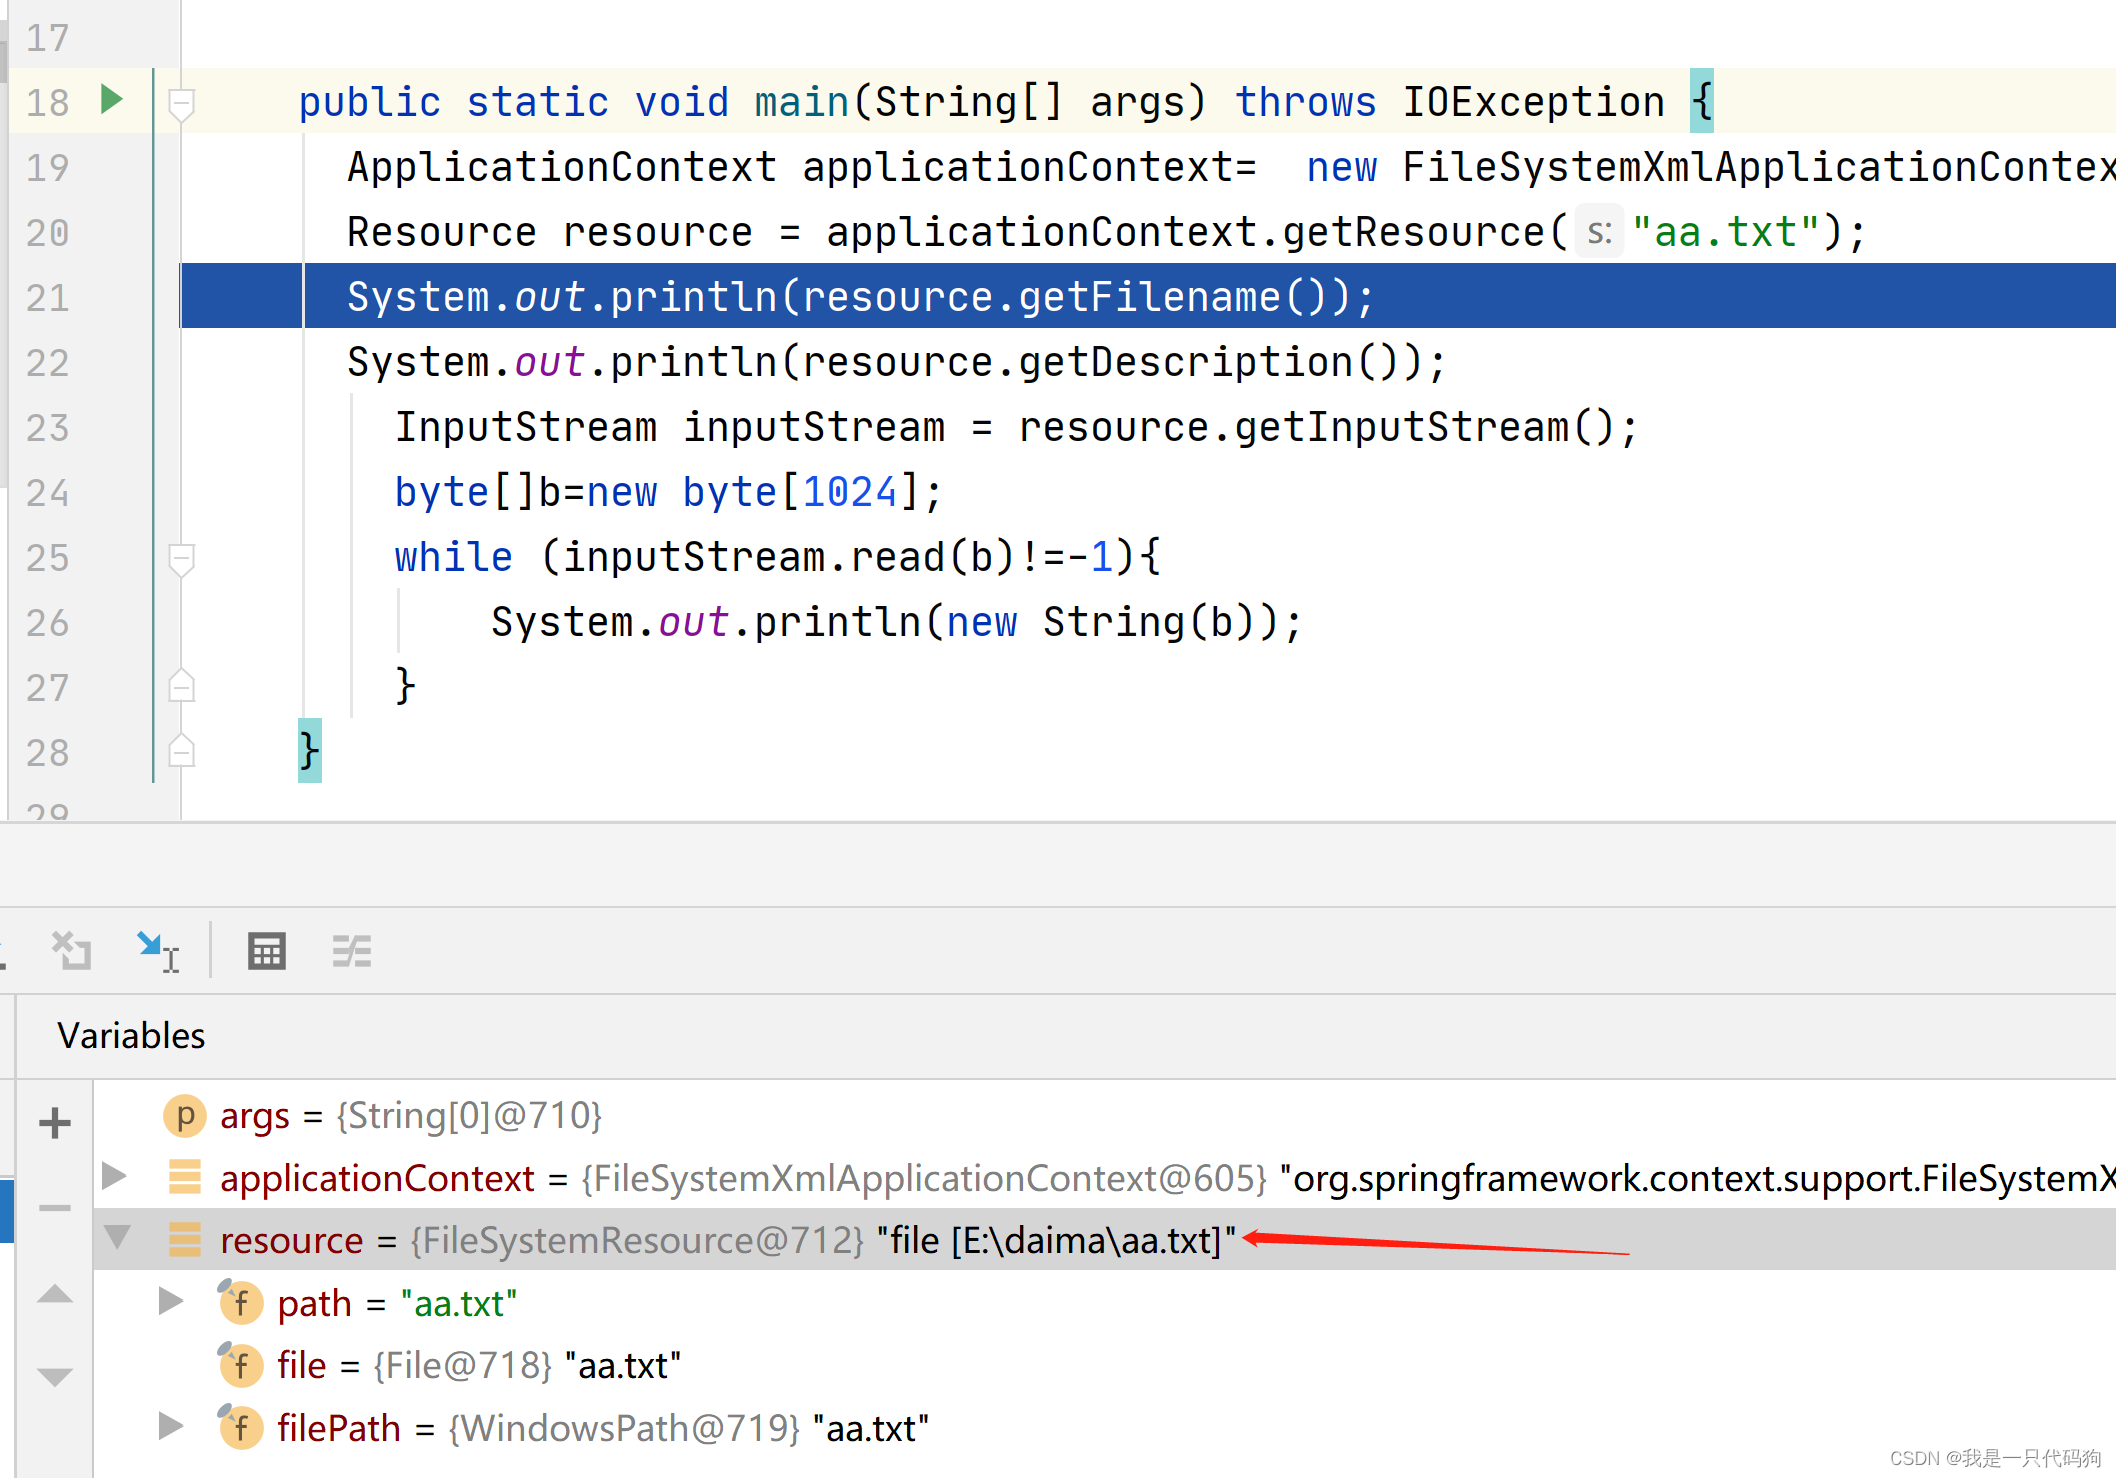Click the highlighted getFilename line 21
Viewport: 2116px width, 1478px height.
pos(860,297)
